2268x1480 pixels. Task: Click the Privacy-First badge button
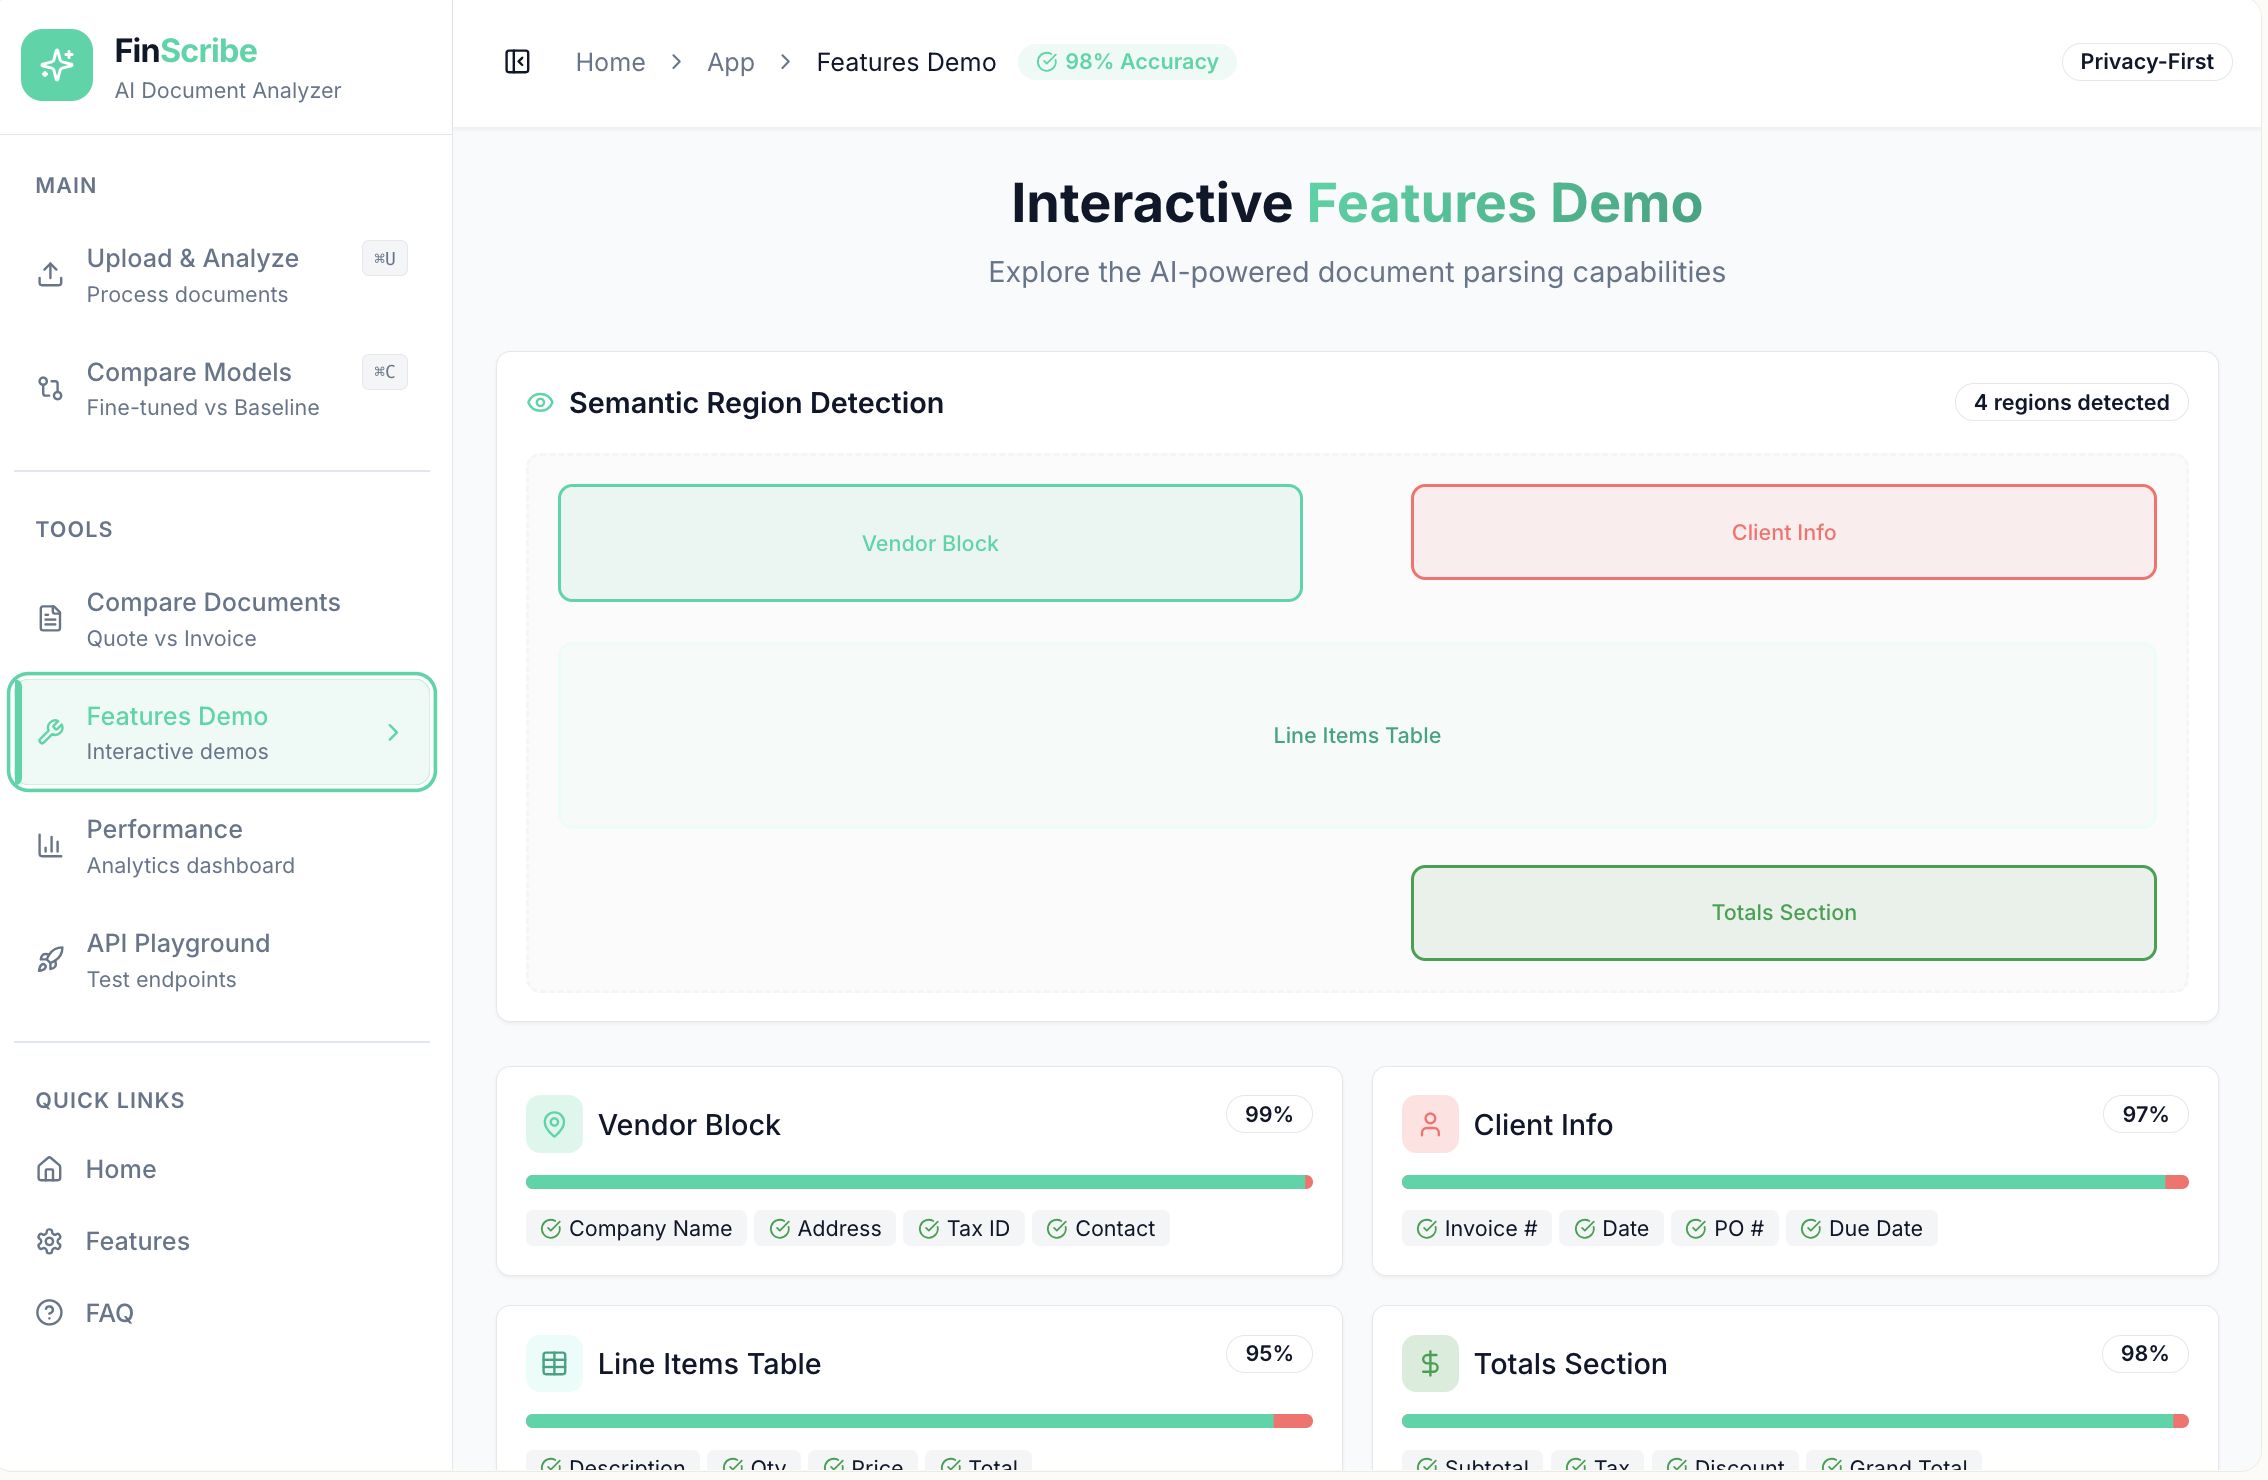click(x=2146, y=62)
